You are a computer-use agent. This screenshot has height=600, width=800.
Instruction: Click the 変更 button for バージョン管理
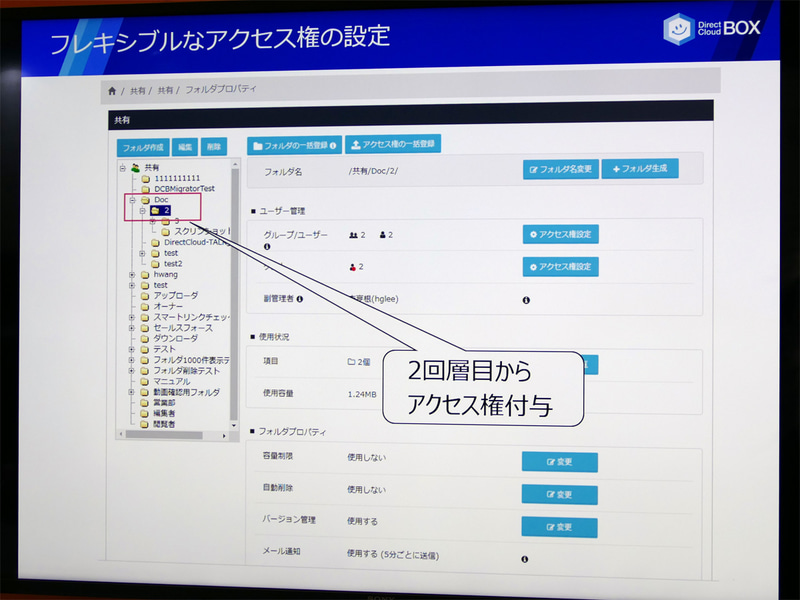tap(560, 525)
